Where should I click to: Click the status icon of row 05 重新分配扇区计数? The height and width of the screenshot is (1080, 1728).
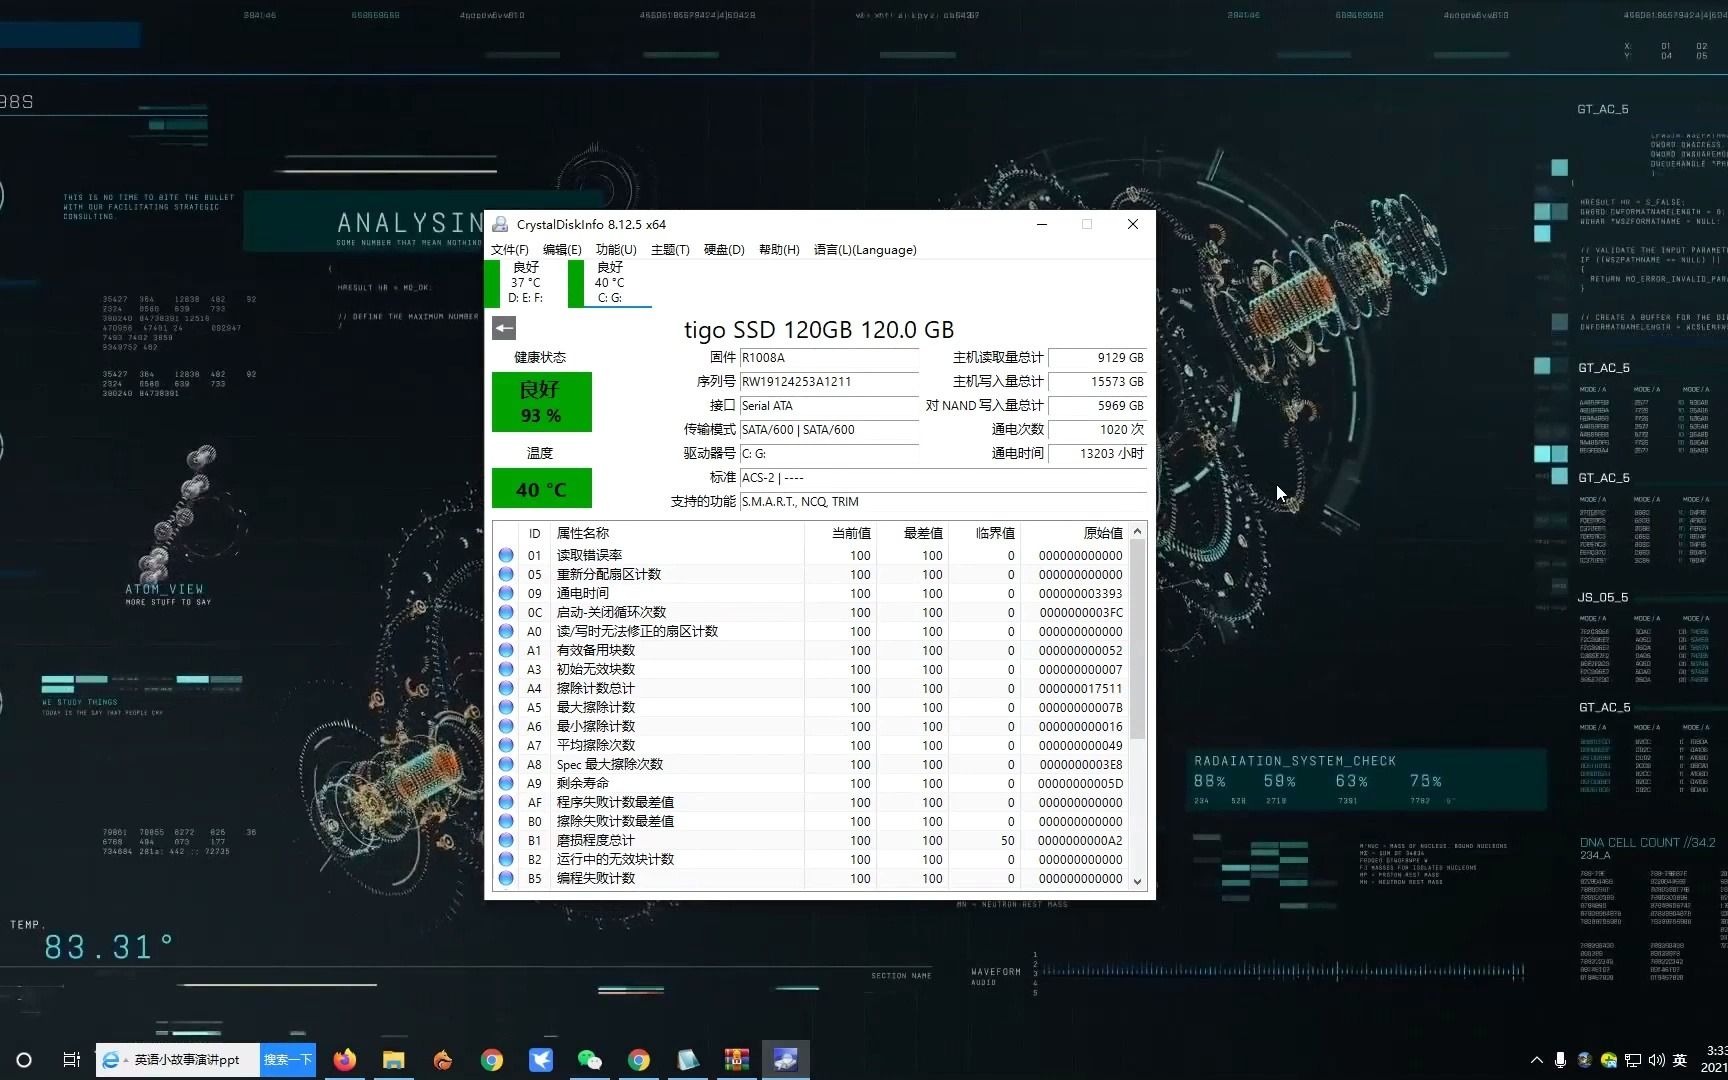click(x=506, y=574)
